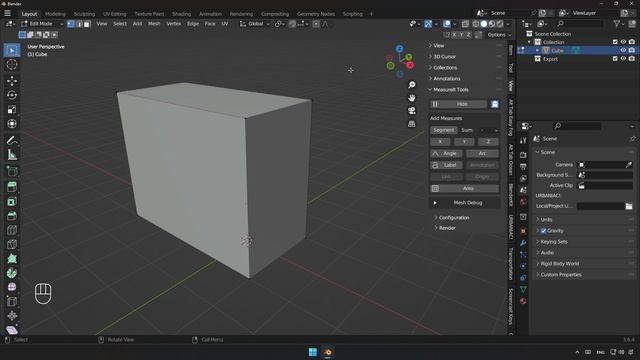Click the Segment measure button

(443, 130)
